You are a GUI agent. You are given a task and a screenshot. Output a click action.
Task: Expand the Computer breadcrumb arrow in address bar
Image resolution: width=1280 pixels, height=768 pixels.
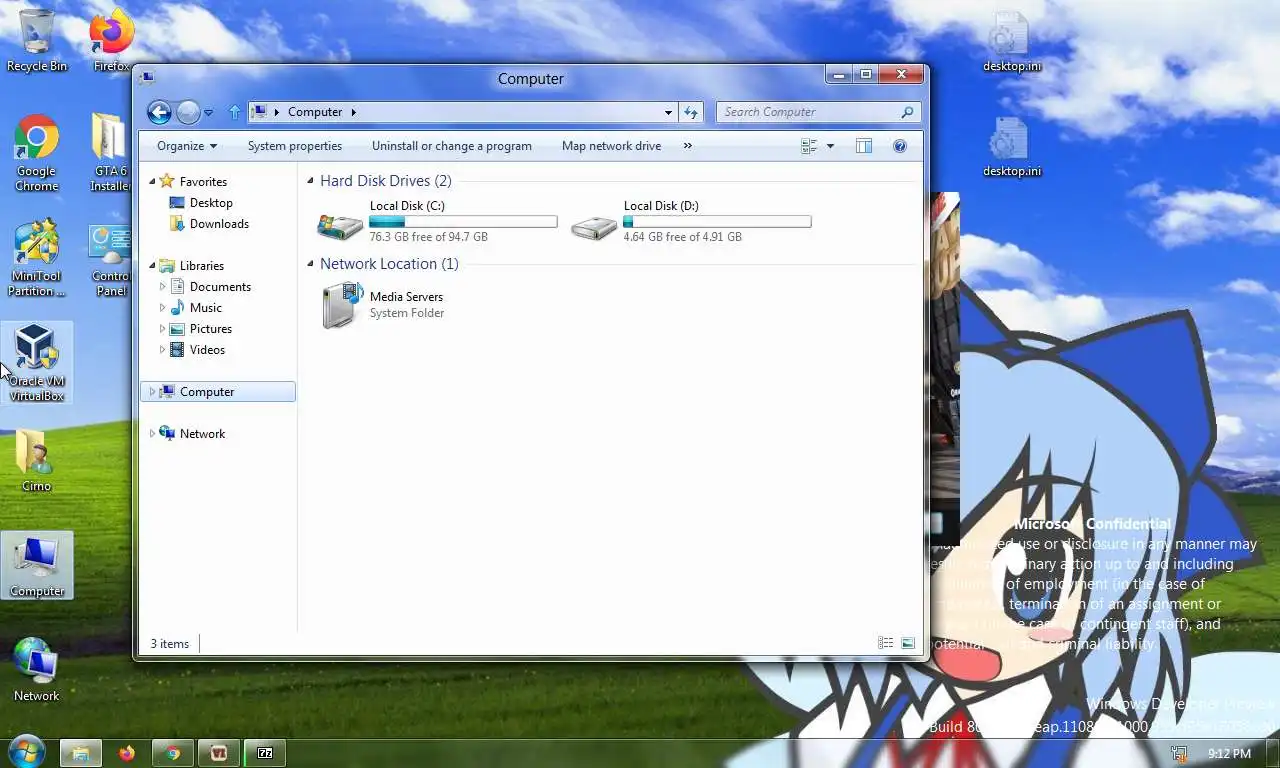353,112
